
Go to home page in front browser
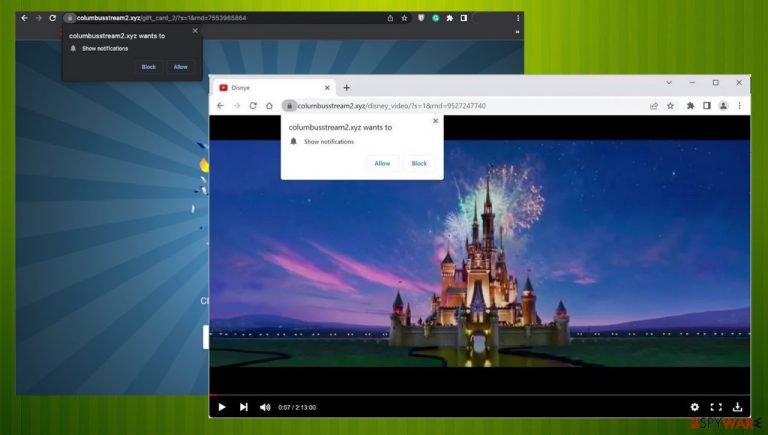269,105
